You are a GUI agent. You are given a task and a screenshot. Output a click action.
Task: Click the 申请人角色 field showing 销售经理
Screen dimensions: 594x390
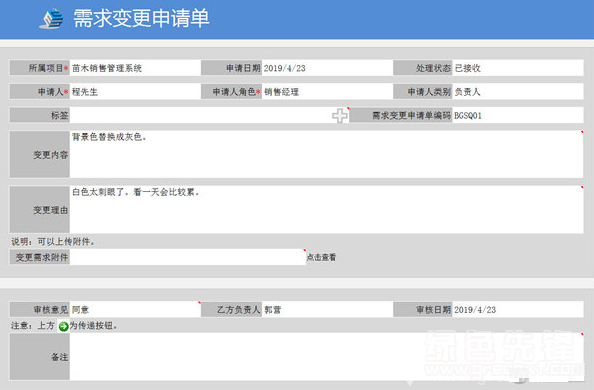[x=327, y=92]
